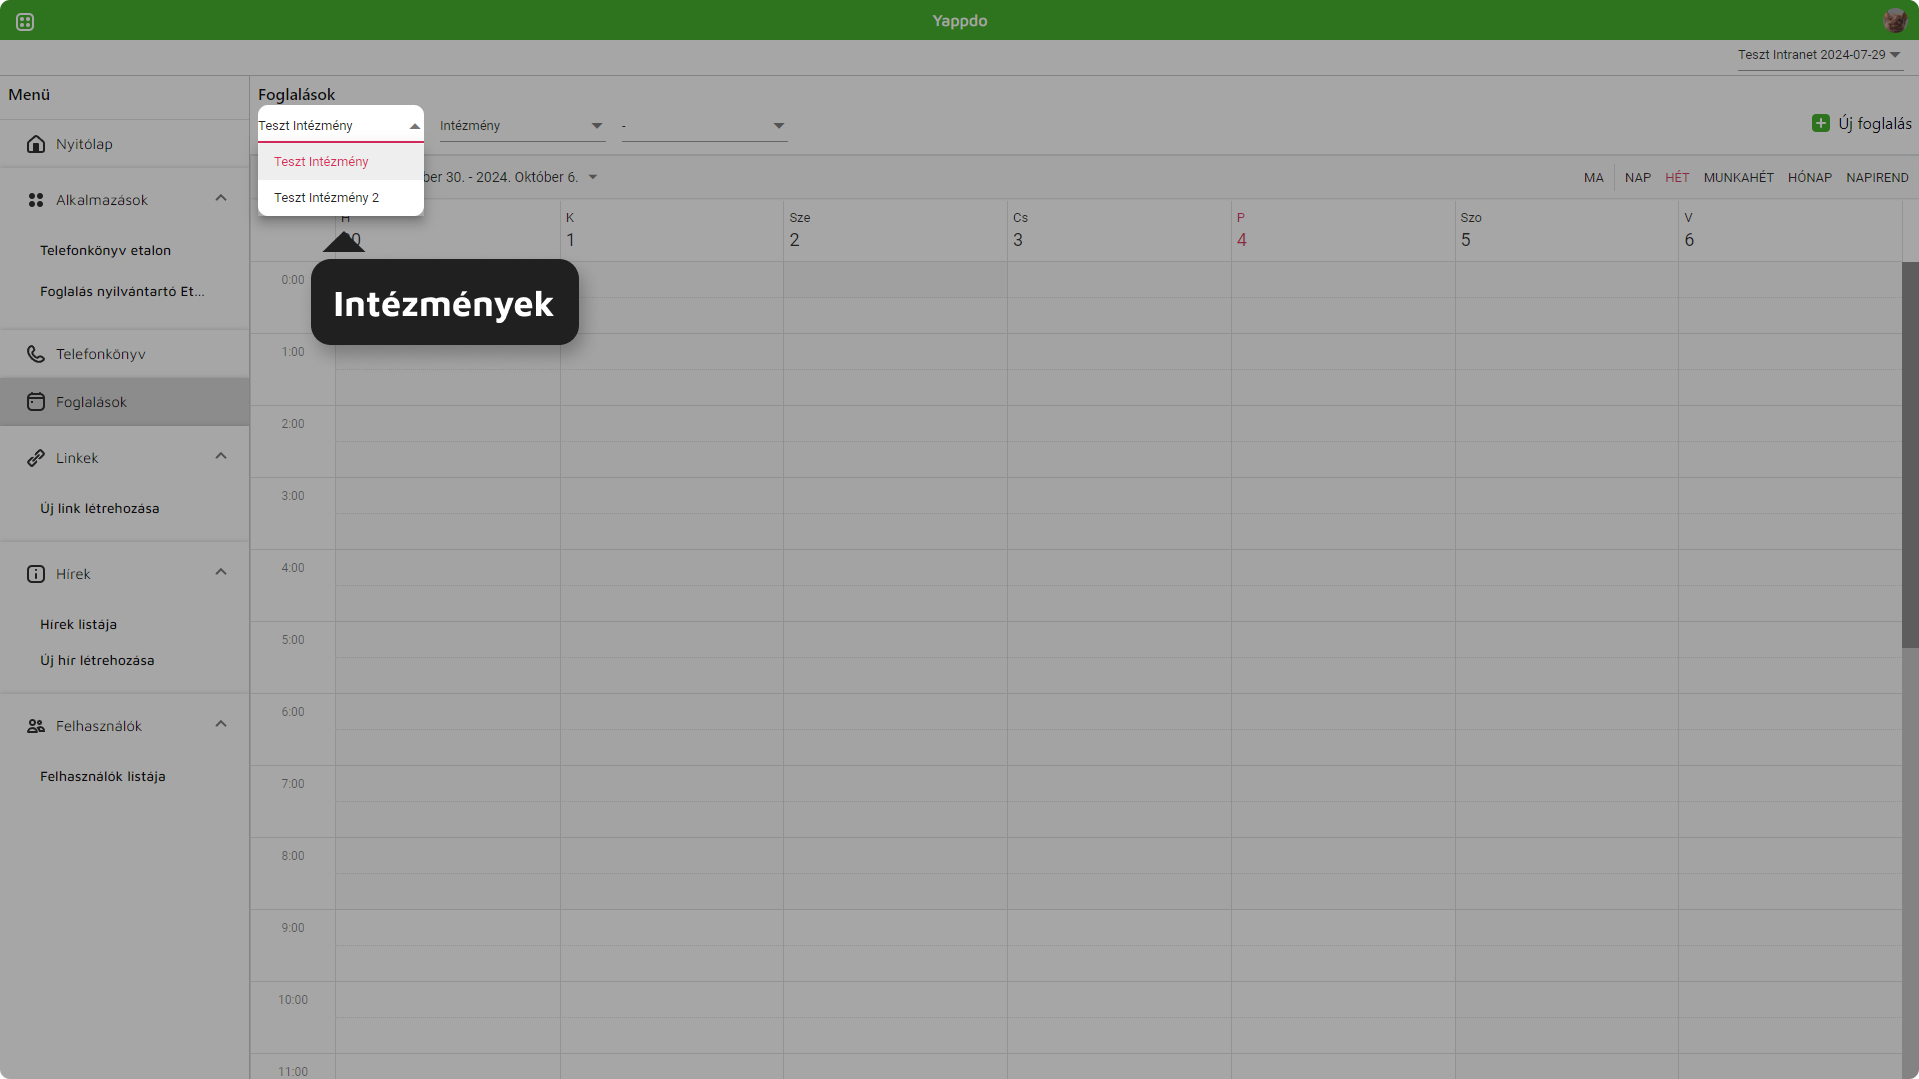Click the Foglalások calendar icon

(36, 402)
